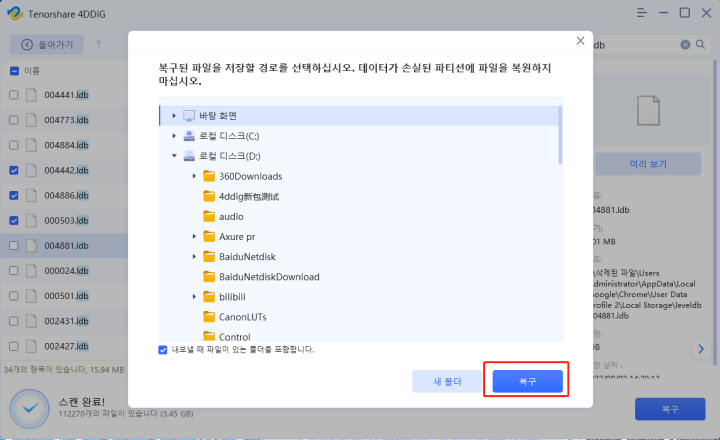720x440 pixels.
Task: Expand the 바탕 화면 tree node
Action: point(174,116)
